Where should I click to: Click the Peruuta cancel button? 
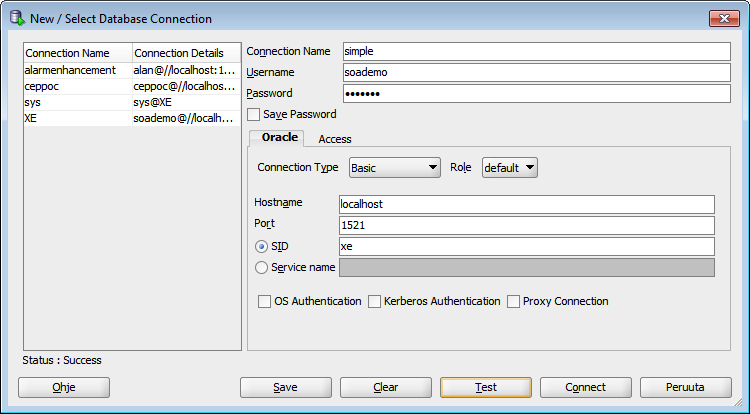(685, 387)
